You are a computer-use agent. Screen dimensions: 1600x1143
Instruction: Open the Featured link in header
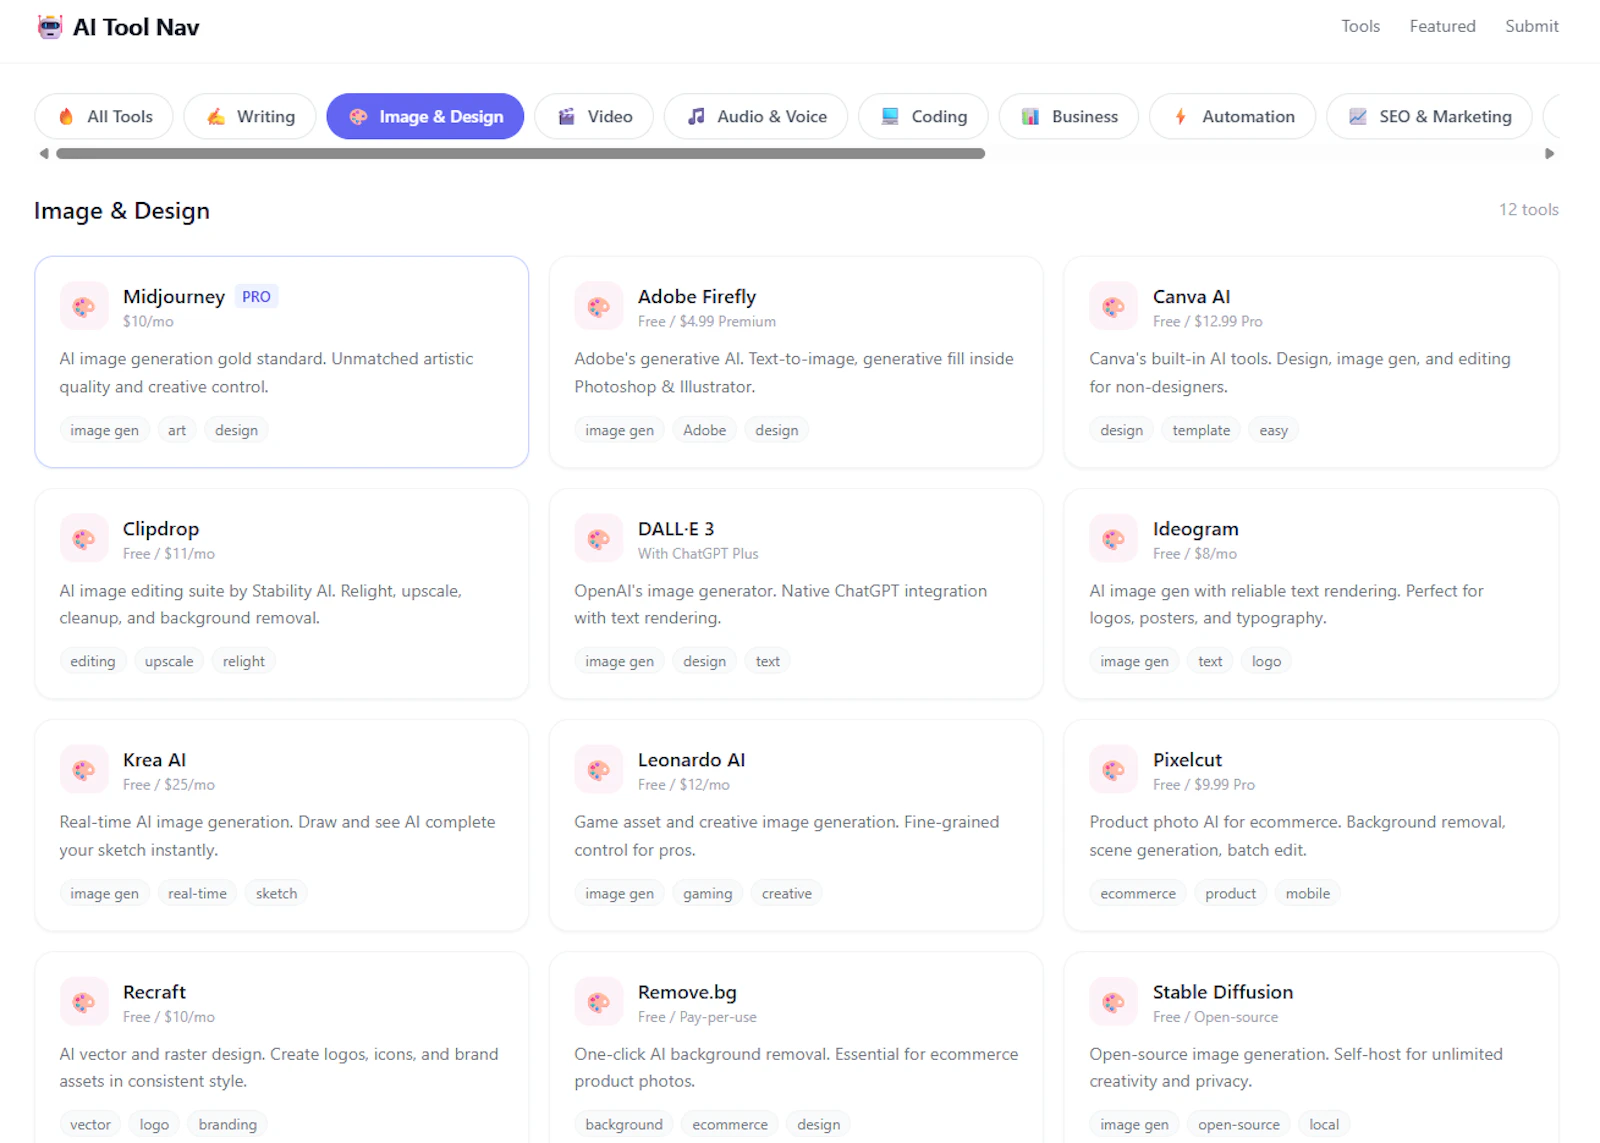(1442, 26)
